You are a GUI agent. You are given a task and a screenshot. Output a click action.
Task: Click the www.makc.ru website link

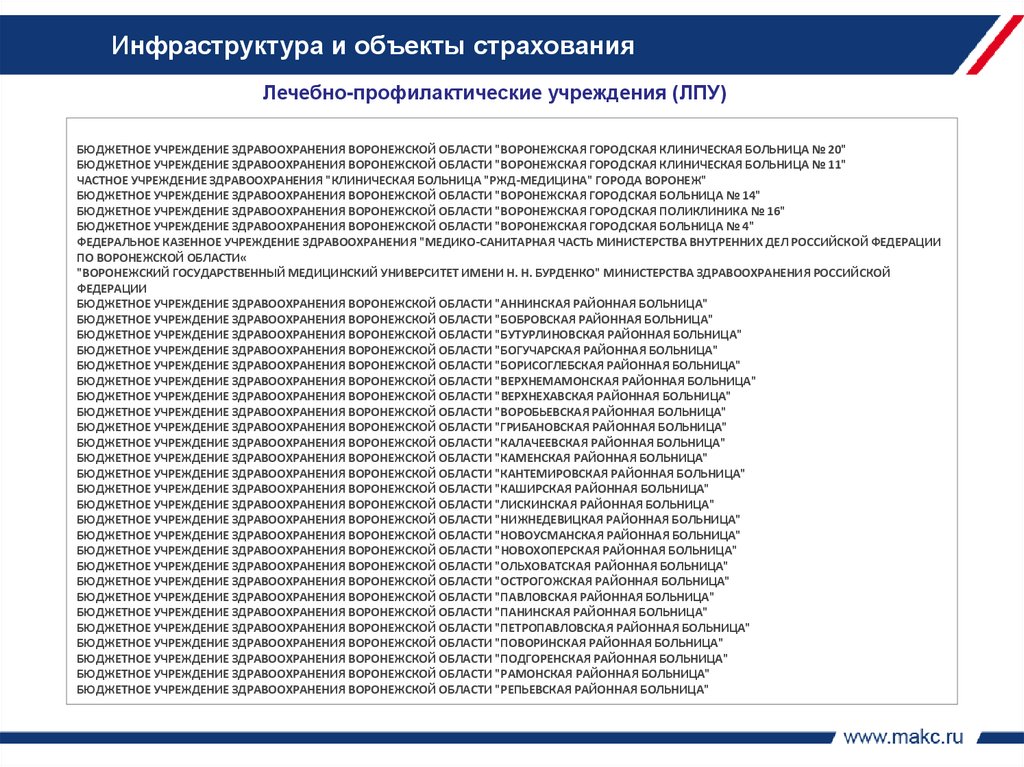tap(903, 738)
